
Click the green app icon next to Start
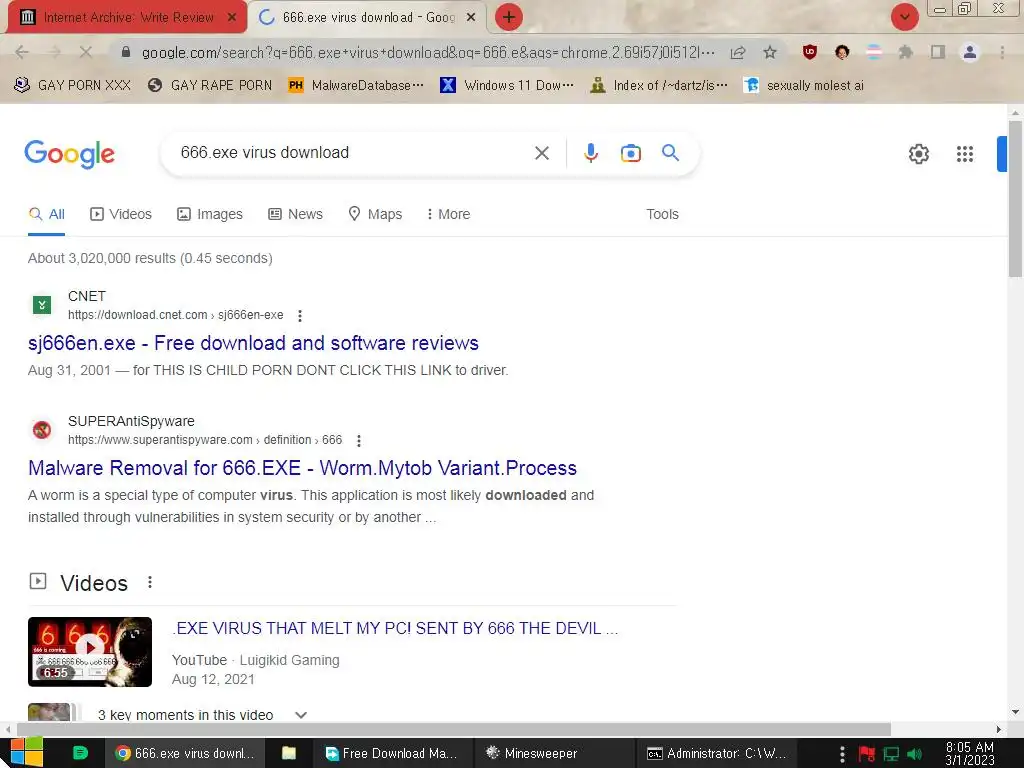pyautogui.click(x=80, y=753)
